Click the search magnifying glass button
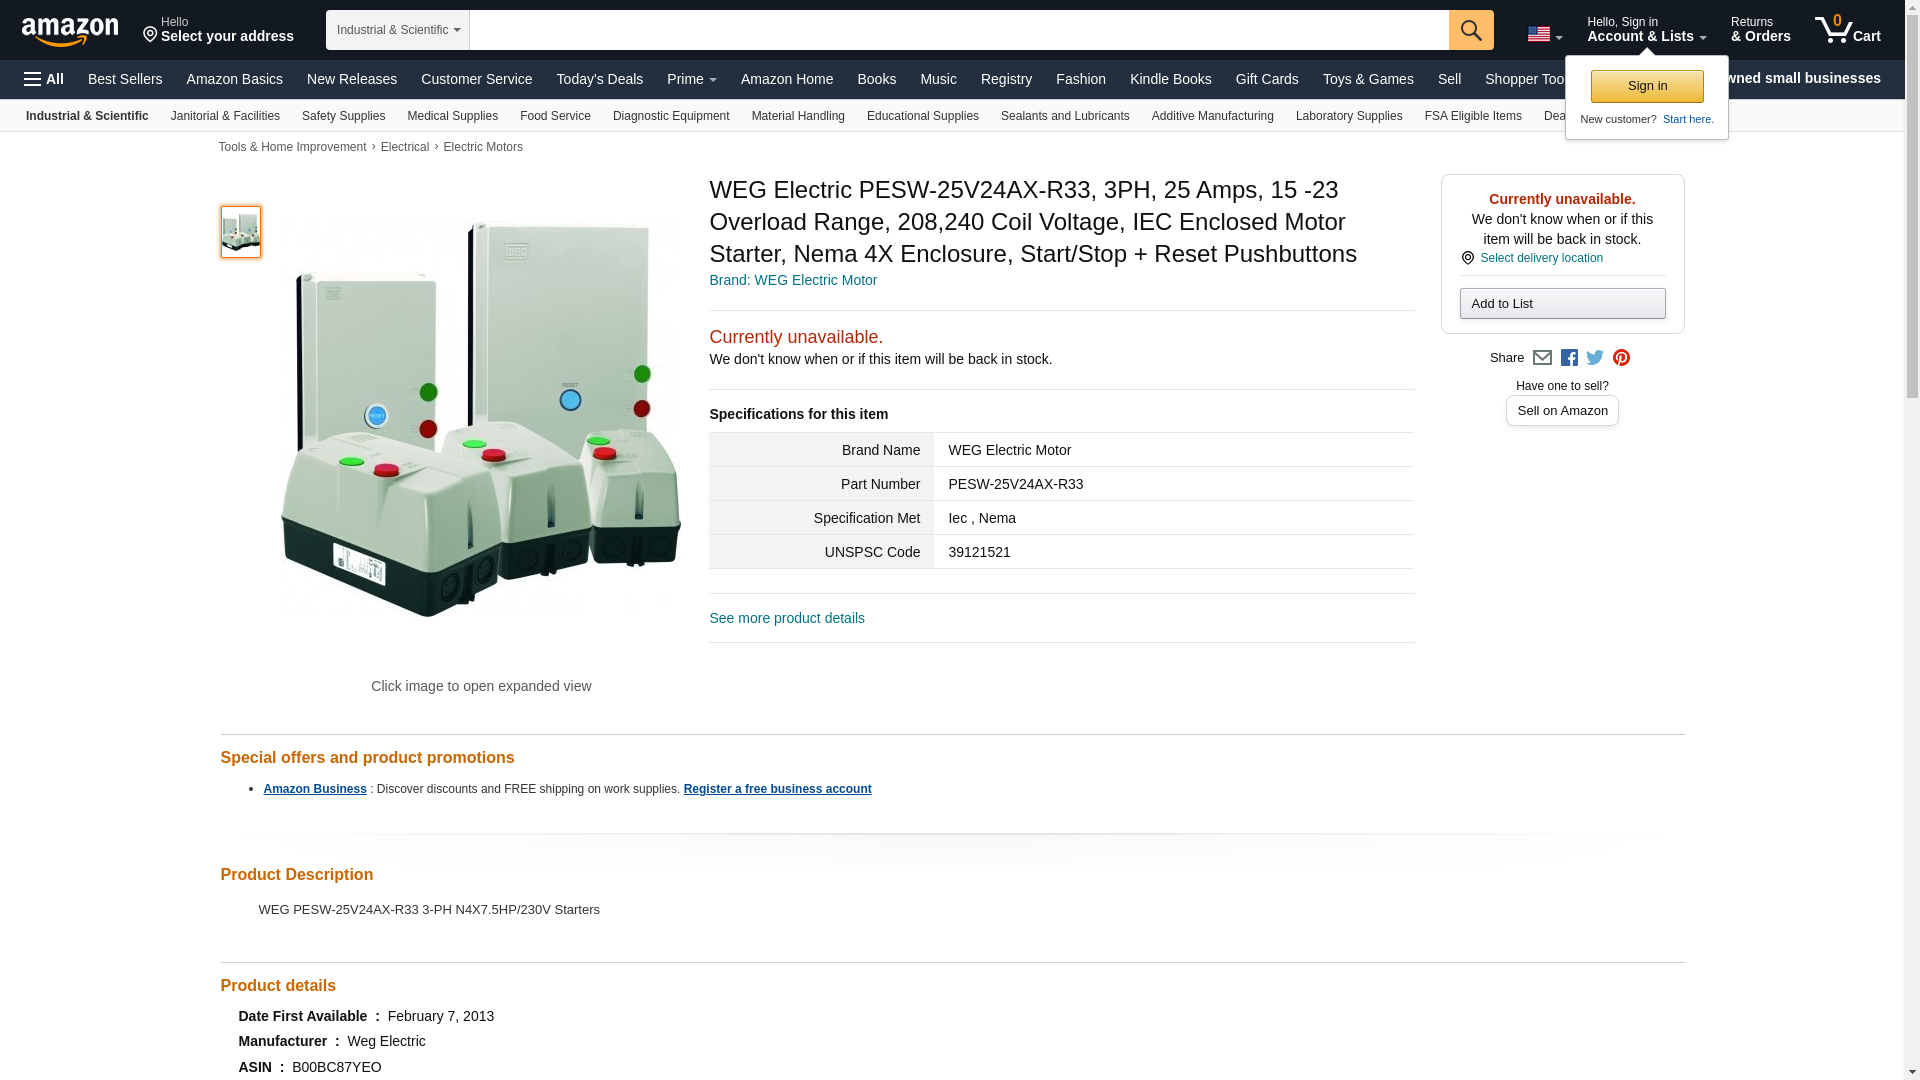Screen dimensions: 1920x1080 (x=1470, y=30)
